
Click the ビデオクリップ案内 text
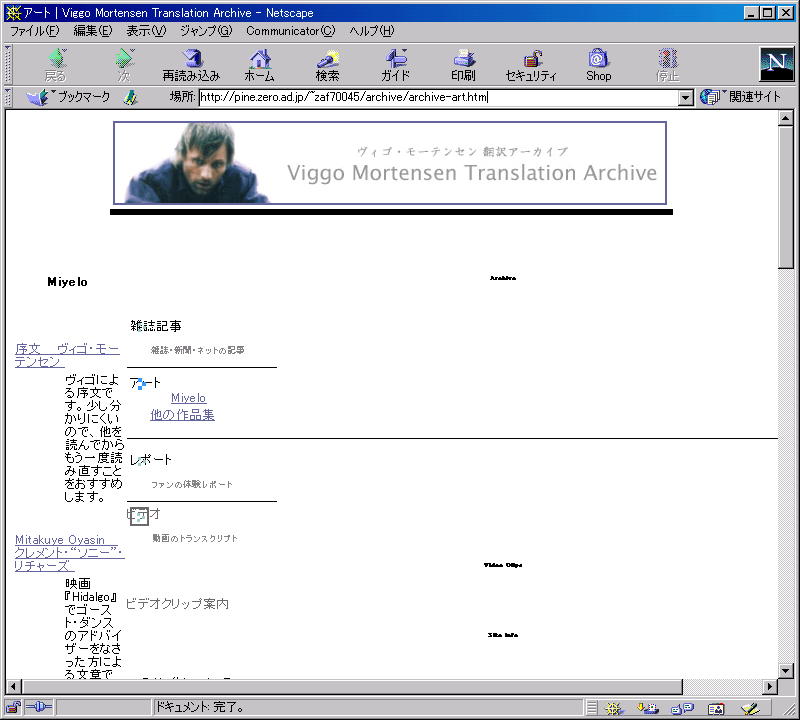click(x=177, y=604)
